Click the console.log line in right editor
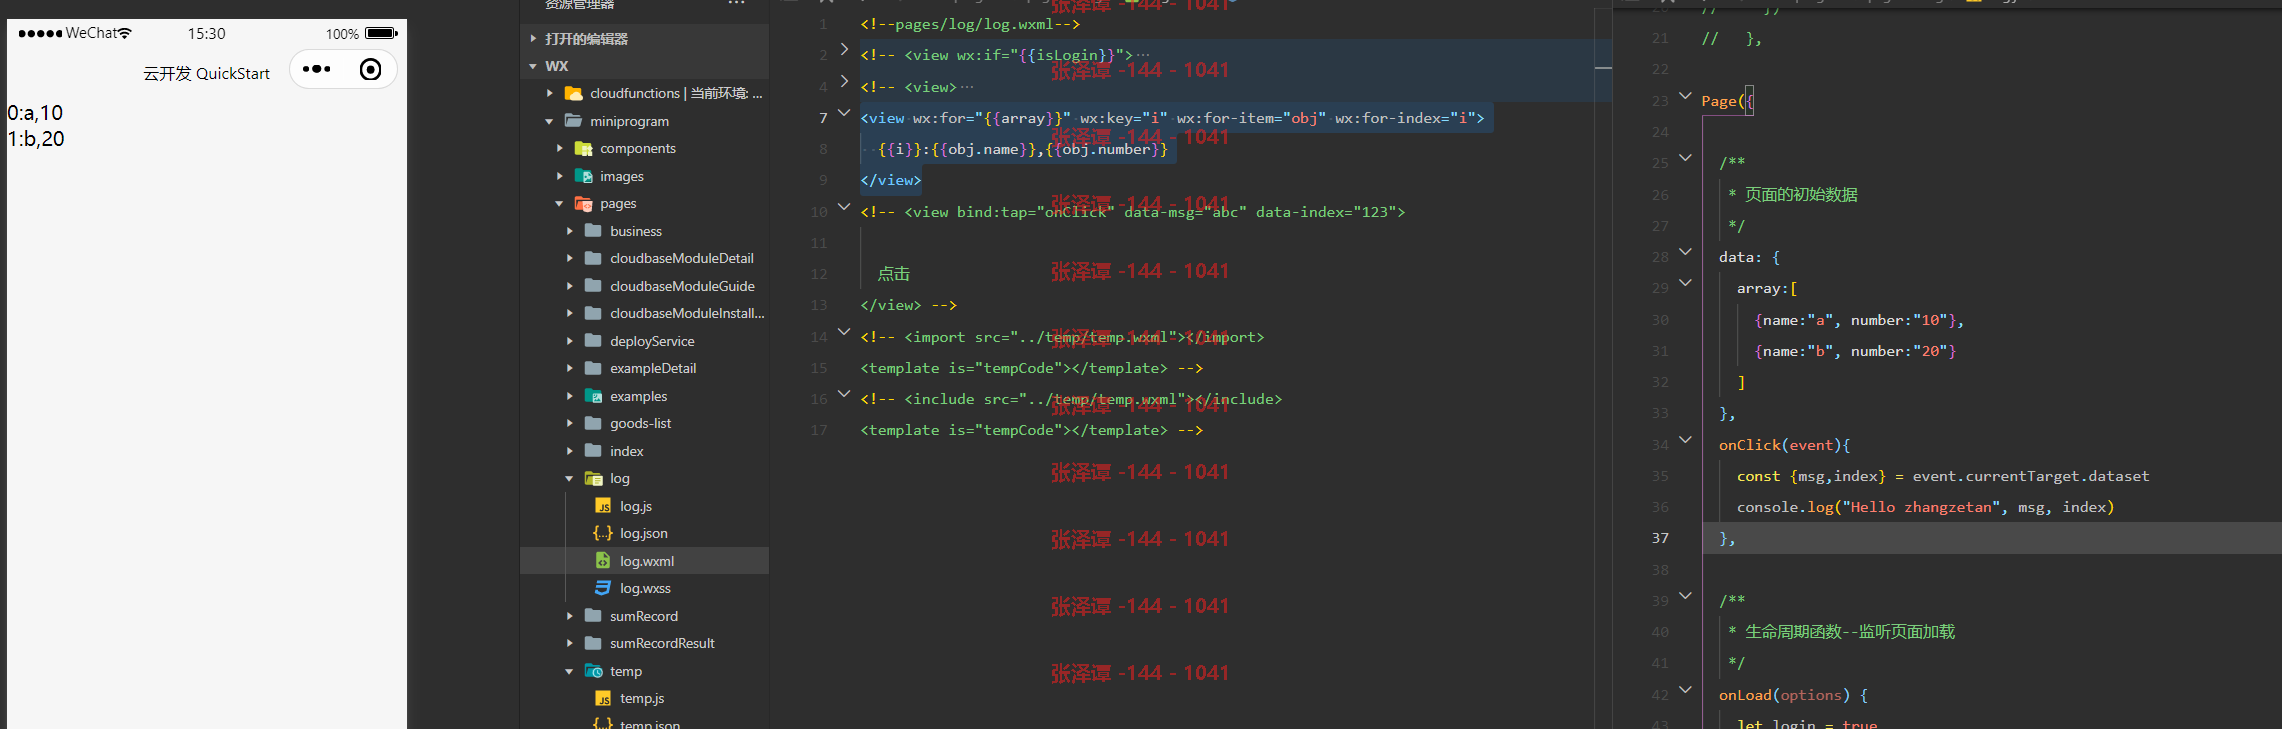Viewport: 2282px width, 729px height. [x=1925, y=507]
